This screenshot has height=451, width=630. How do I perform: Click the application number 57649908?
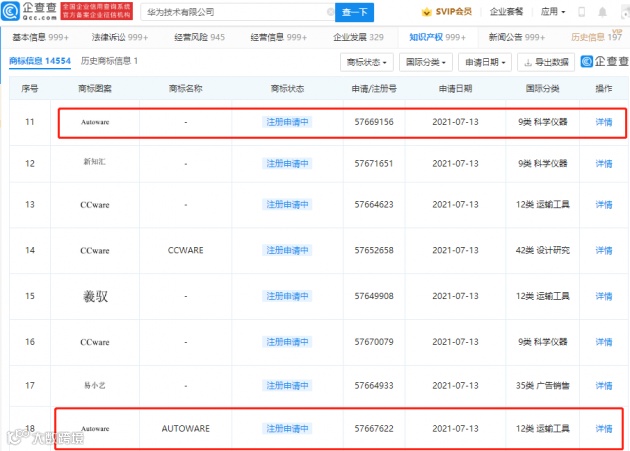coord(374,296)
